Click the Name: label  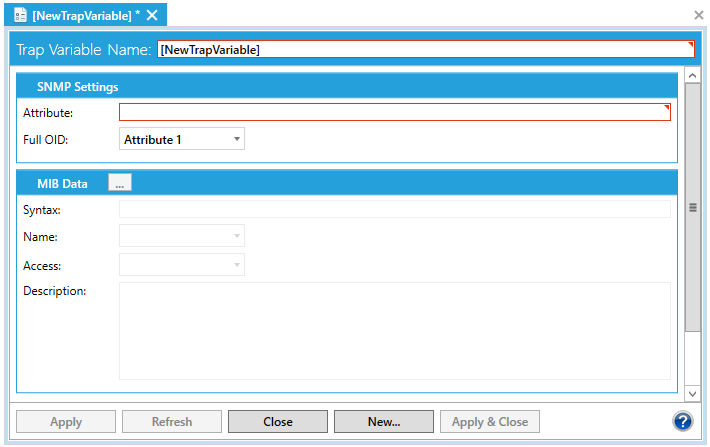tap(40, 237)
